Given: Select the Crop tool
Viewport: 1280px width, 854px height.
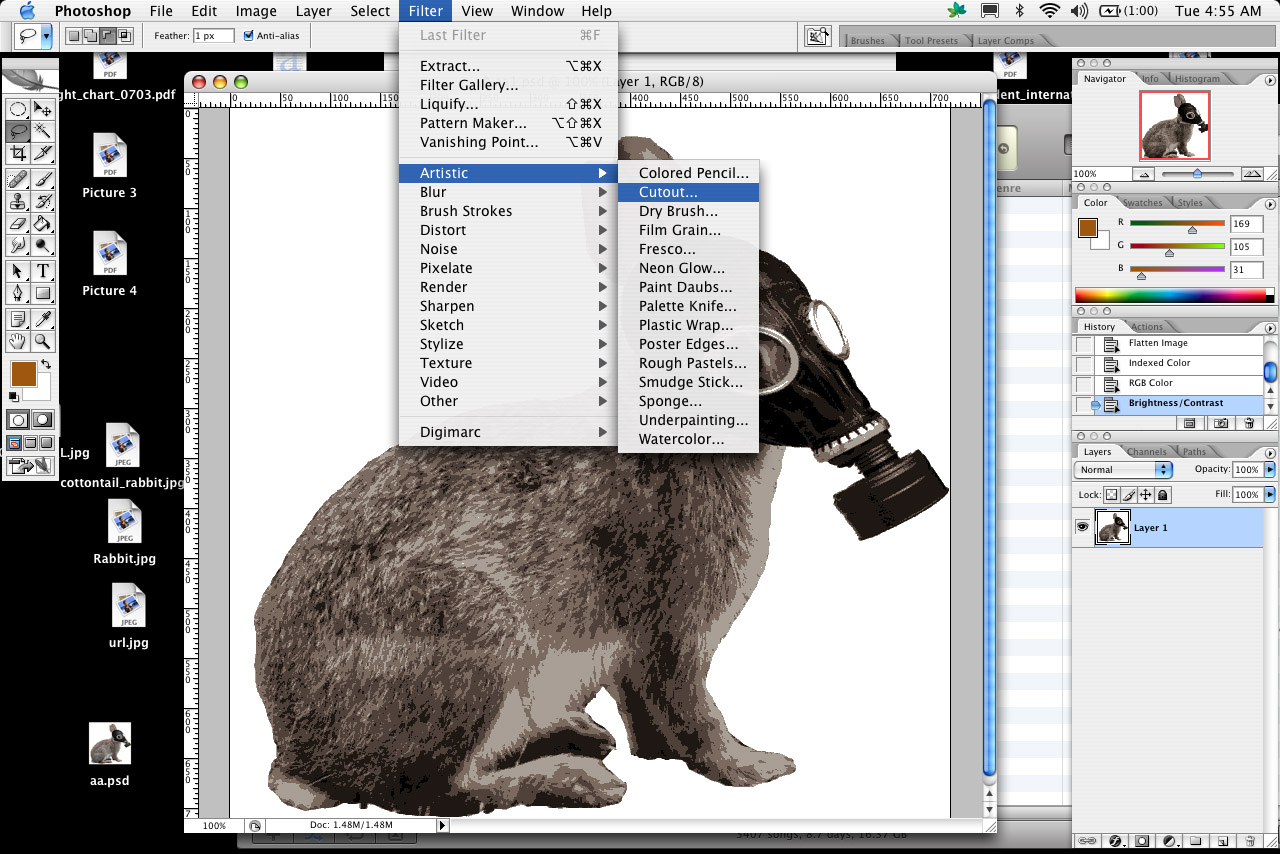Looking at the screenshot, I should [18, 153].
